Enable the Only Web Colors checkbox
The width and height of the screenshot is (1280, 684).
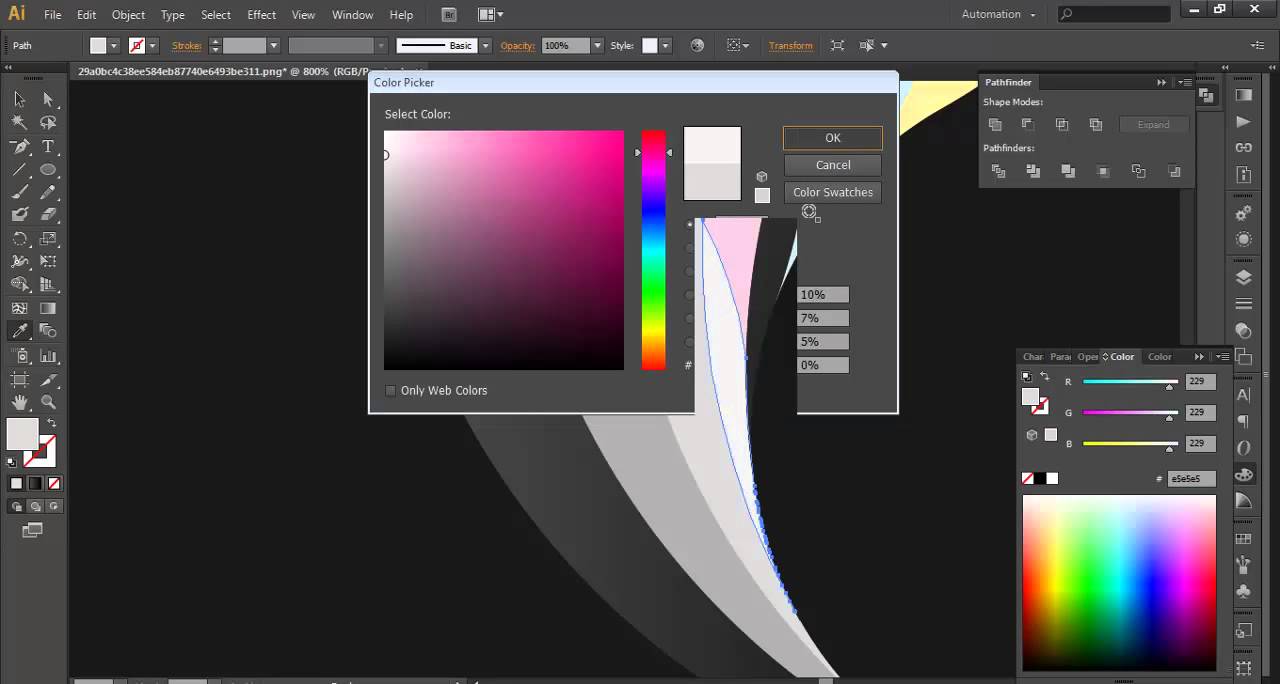(x=391, y=390)
